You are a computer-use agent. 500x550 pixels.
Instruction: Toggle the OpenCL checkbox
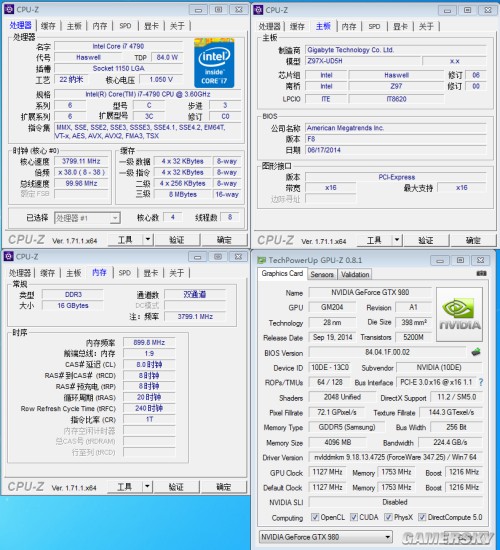(x=315, y=517)
